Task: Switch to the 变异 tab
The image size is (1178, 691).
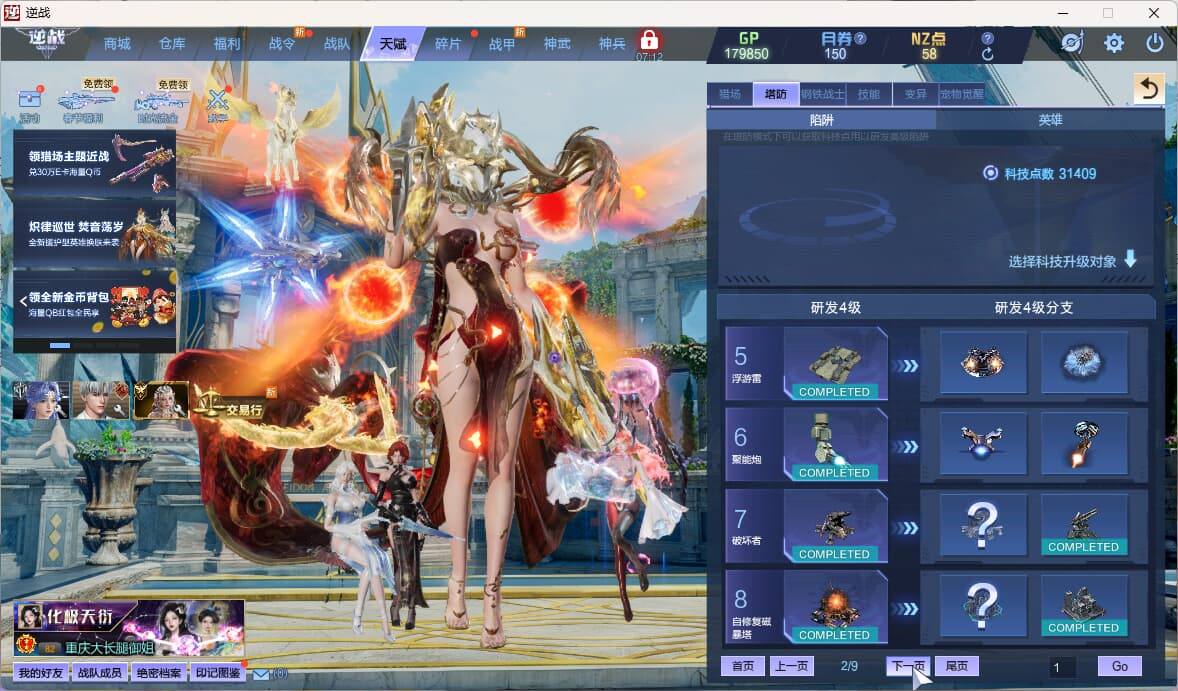Action: coord(915,94)
